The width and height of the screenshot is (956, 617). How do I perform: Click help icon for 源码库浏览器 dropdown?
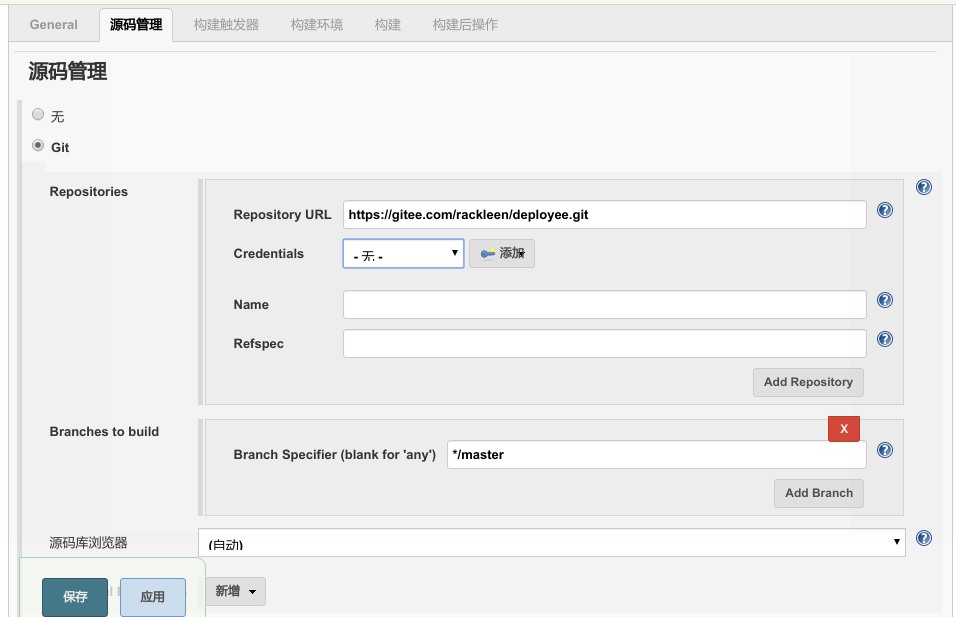923,538
